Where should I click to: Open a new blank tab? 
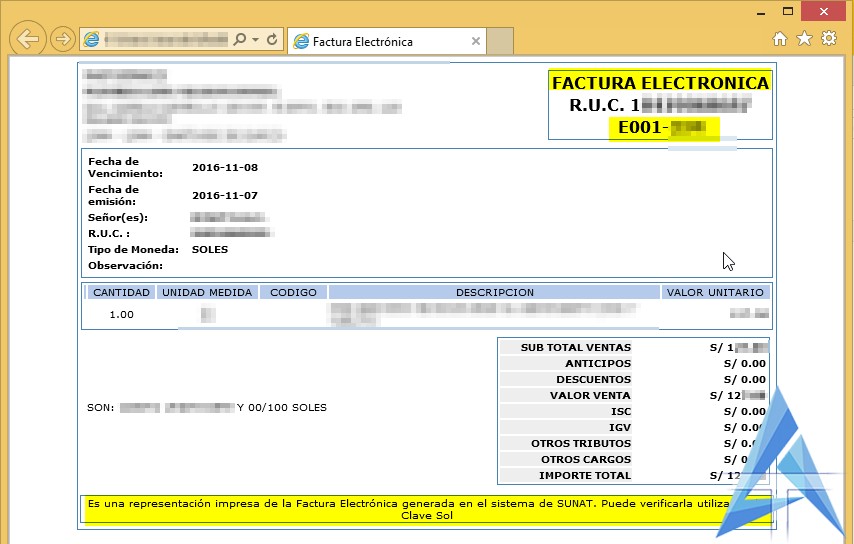click(x=500, y=42)
